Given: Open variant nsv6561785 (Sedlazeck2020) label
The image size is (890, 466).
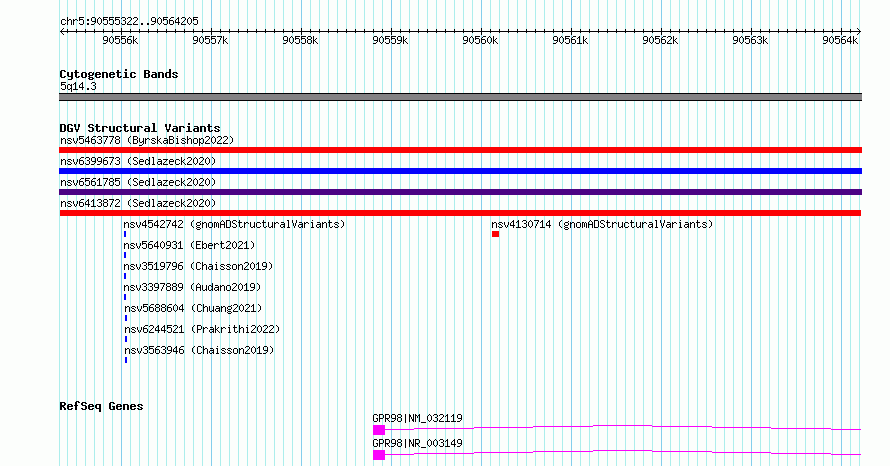Looking at the screenshot, I should [x=138, y=182].
